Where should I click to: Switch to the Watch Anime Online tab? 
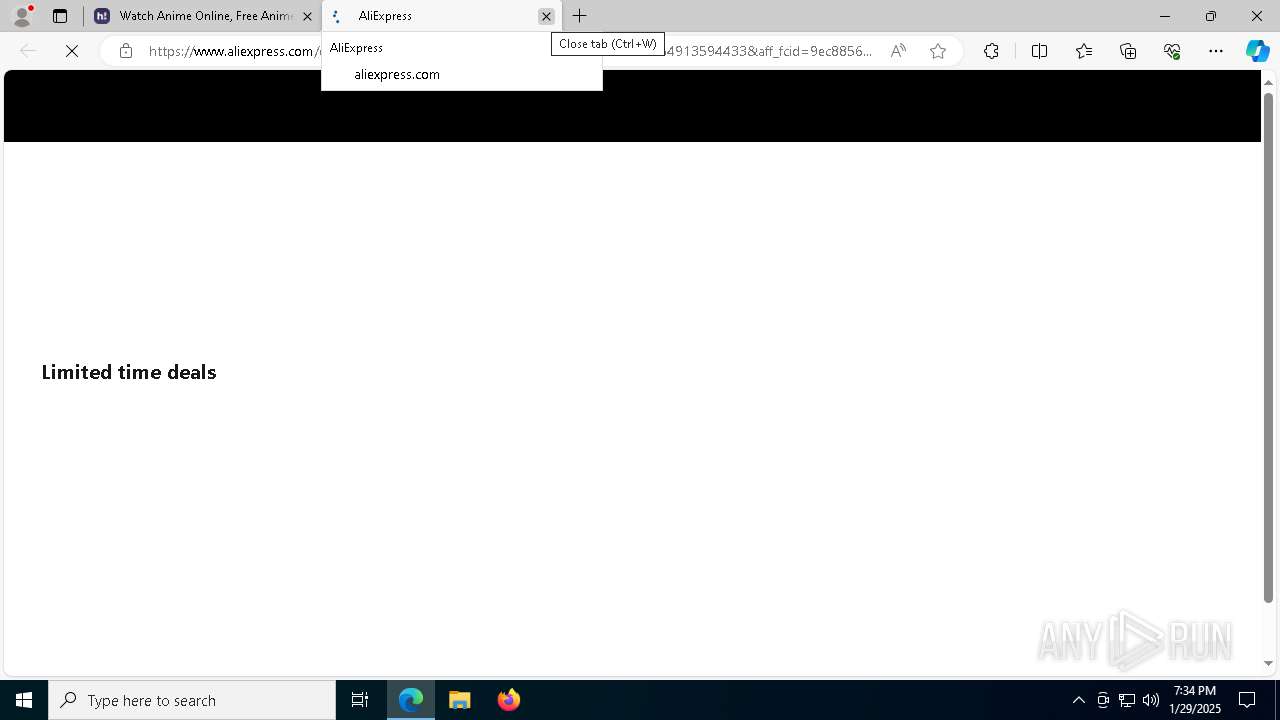[x=204, y=16]
